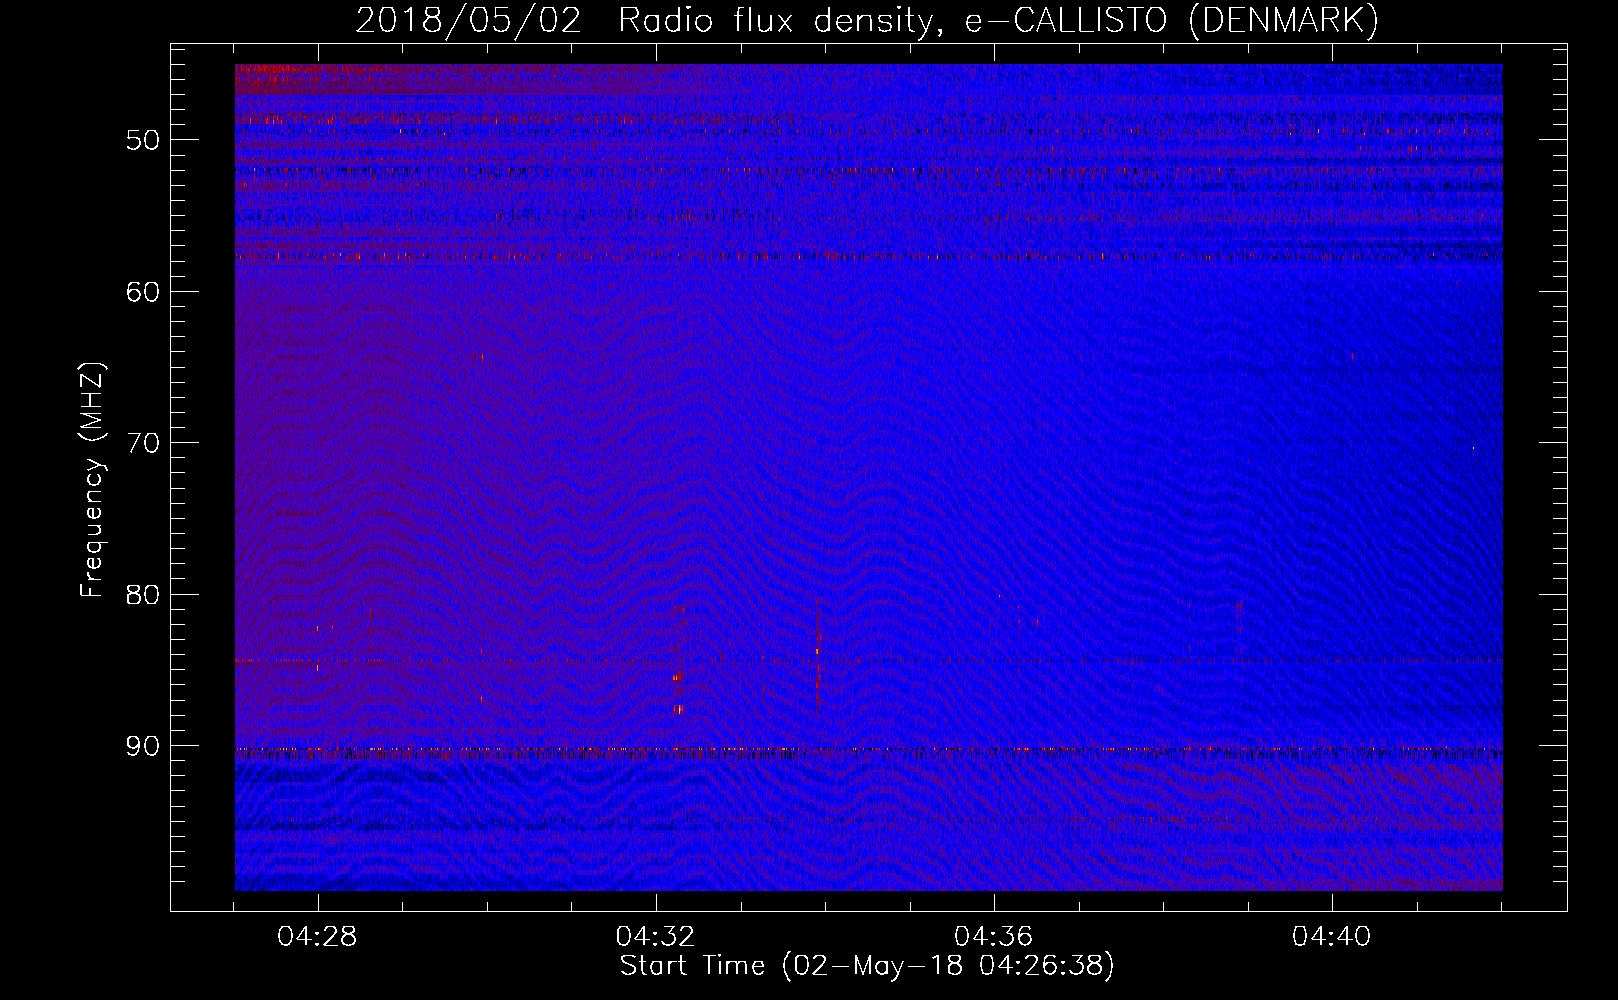Click the 04:32 time tick label
The width and height of the screenshot is (1618, 1000).
[655, 937]
